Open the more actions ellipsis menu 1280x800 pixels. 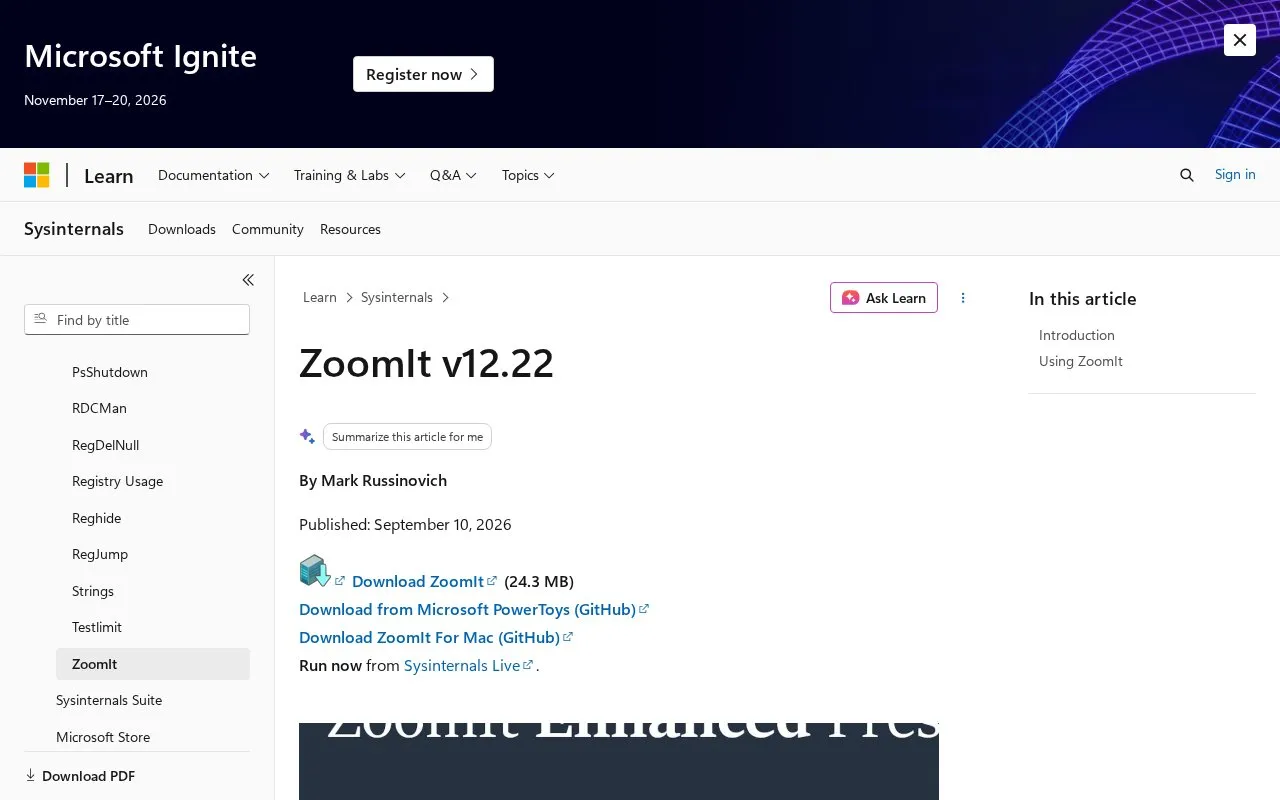point(963,298)
